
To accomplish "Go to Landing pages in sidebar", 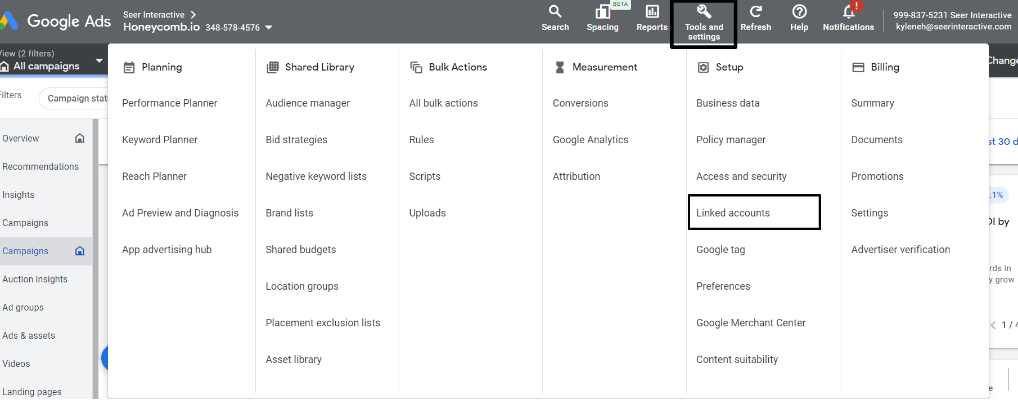I will [32, 392].
